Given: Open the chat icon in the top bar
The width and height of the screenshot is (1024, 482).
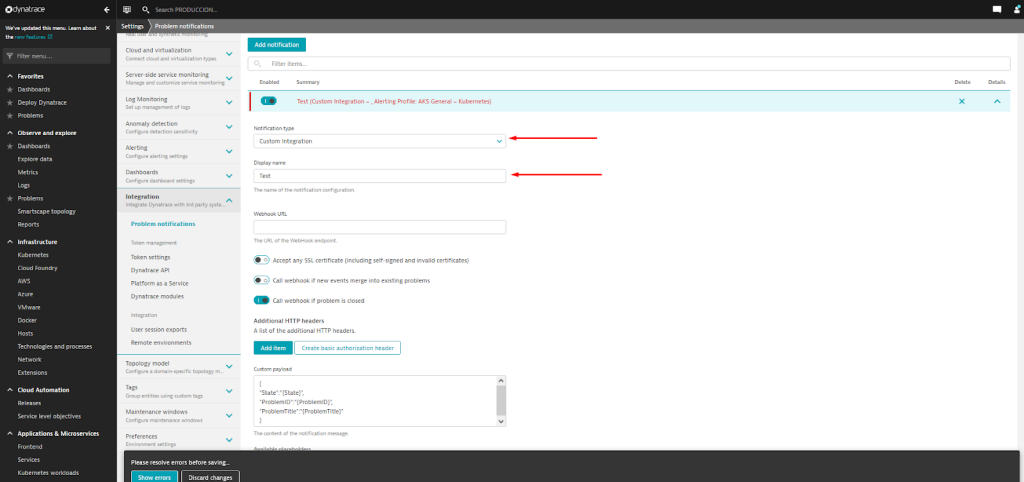Looking at the screenshot, I should (996, 9).
